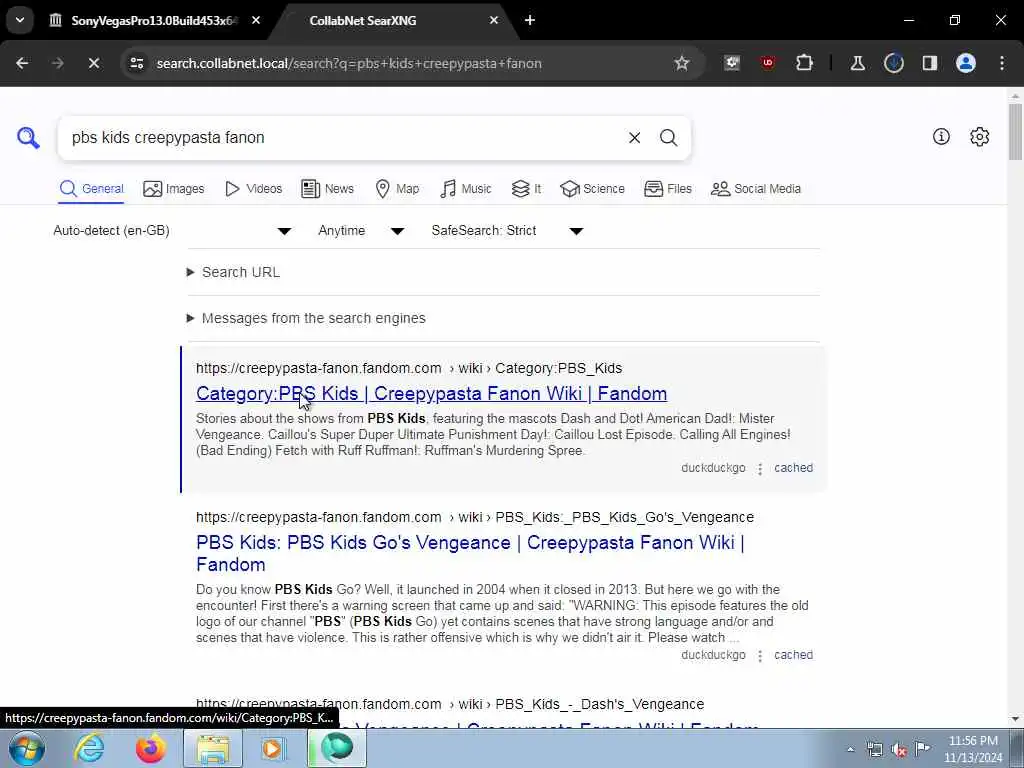Viewport: 1024px width, 768px height.
Task: Open preferences gear icon
Action: click(x=980, y=136)
